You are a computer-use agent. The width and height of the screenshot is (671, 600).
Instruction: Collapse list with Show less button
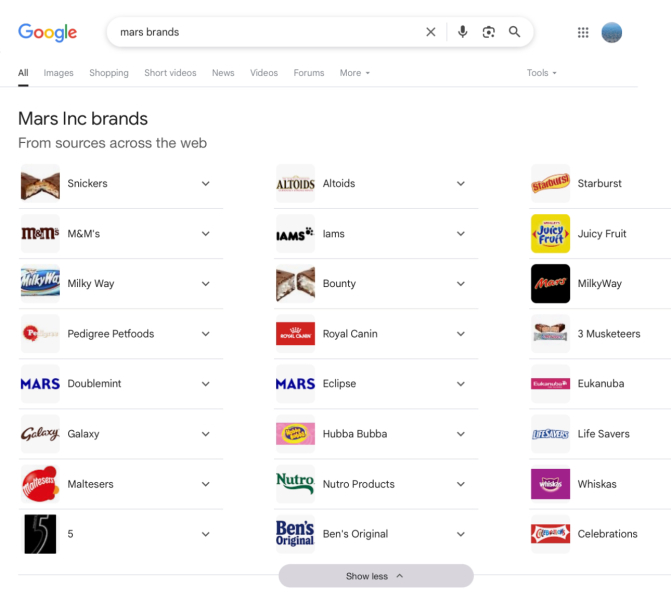tap(376, 576)
